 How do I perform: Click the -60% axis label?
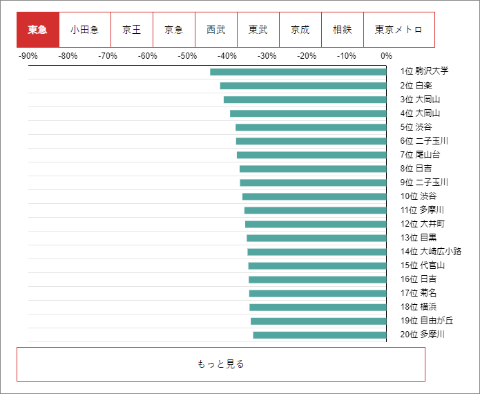[x=148, y=56]
